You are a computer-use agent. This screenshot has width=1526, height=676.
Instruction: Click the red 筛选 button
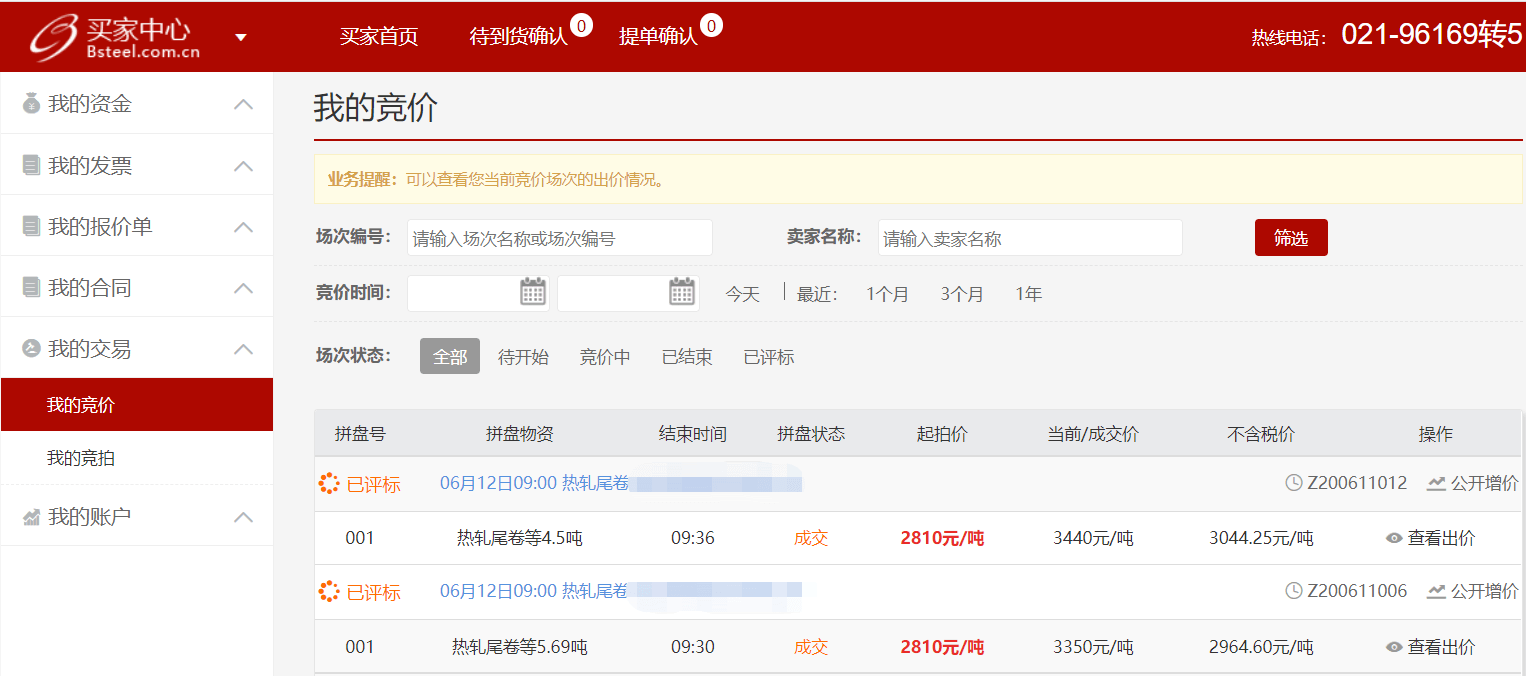coord(1291,238)
